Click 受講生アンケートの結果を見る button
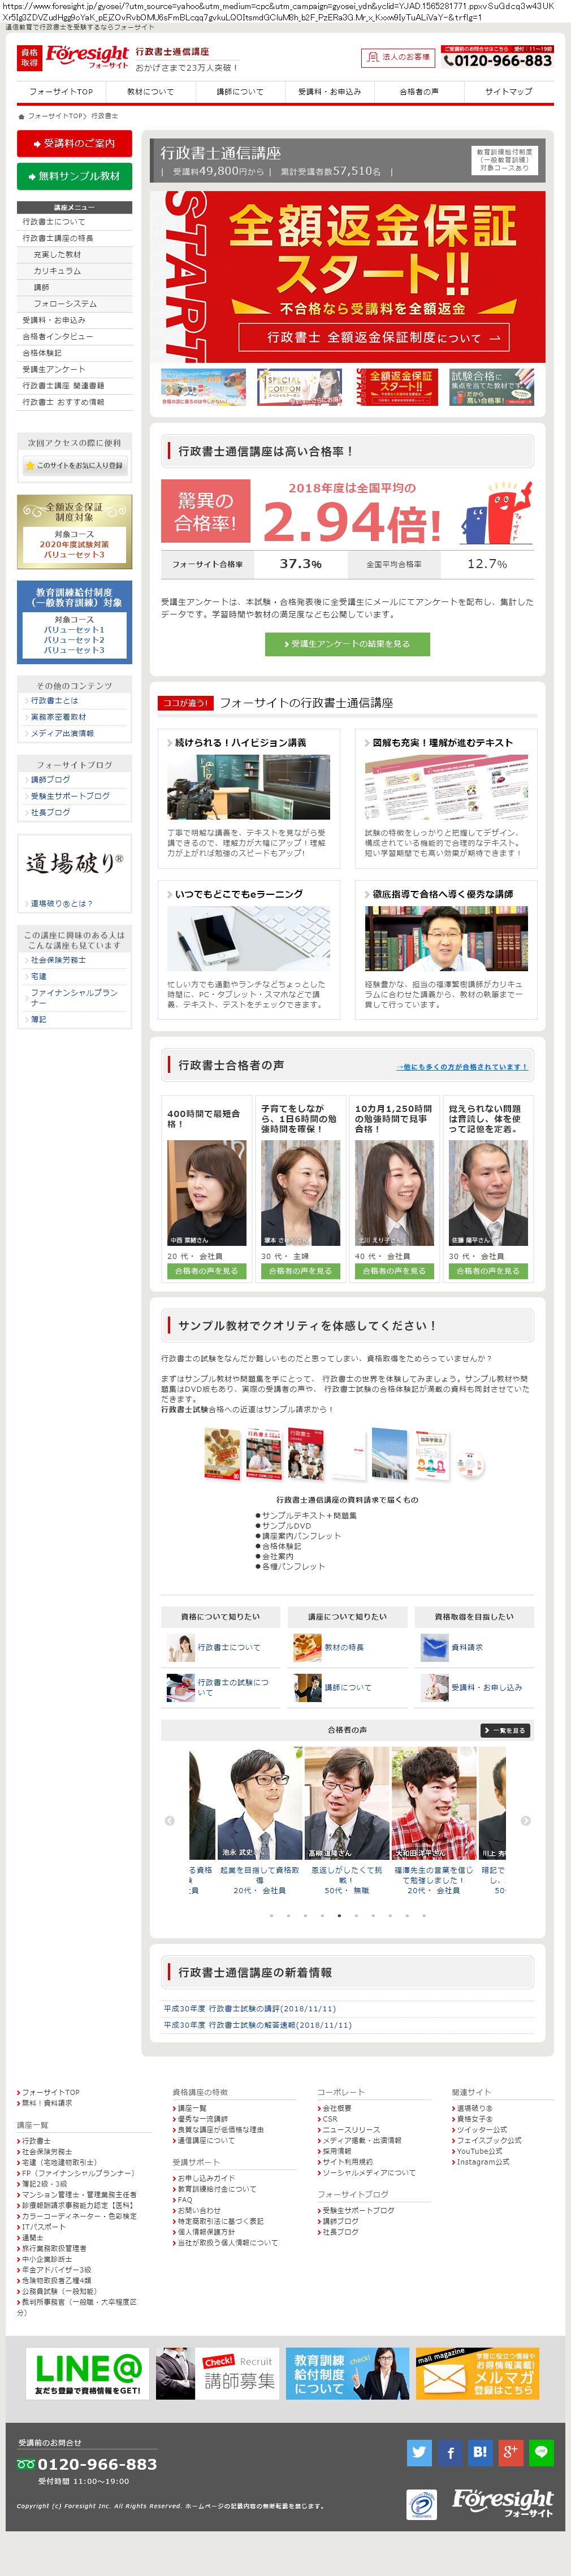This screenshot has height=2576, width=571. (x=347, y=643)
